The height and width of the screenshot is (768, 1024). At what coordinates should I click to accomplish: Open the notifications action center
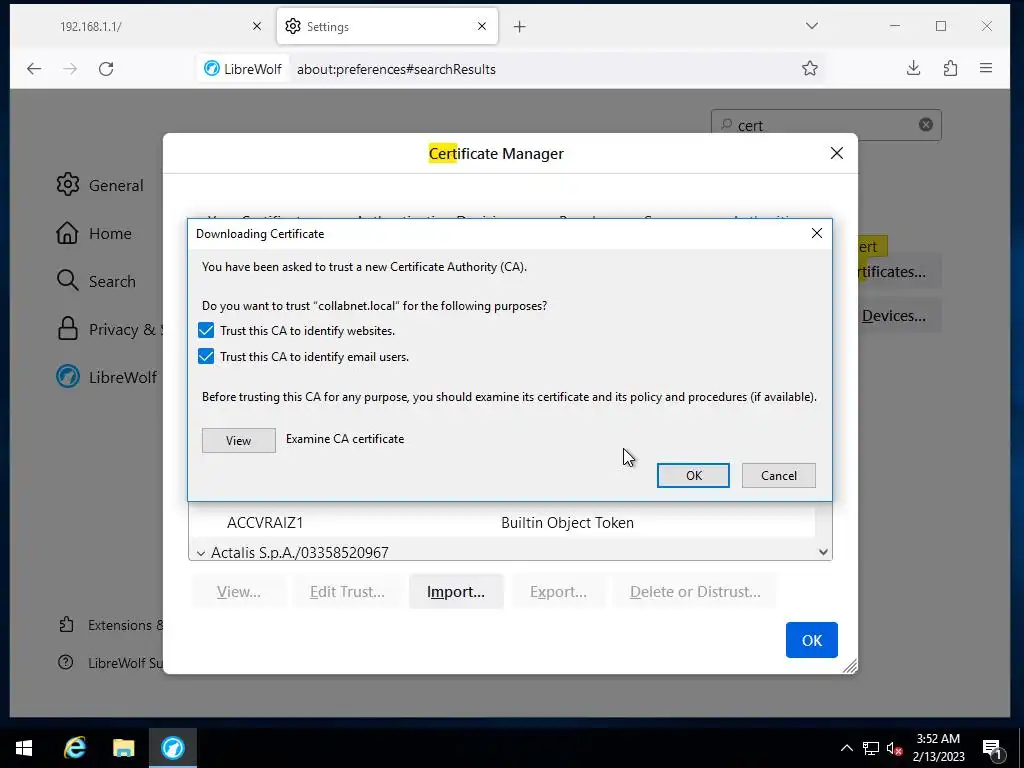click(x=992, y=748)
